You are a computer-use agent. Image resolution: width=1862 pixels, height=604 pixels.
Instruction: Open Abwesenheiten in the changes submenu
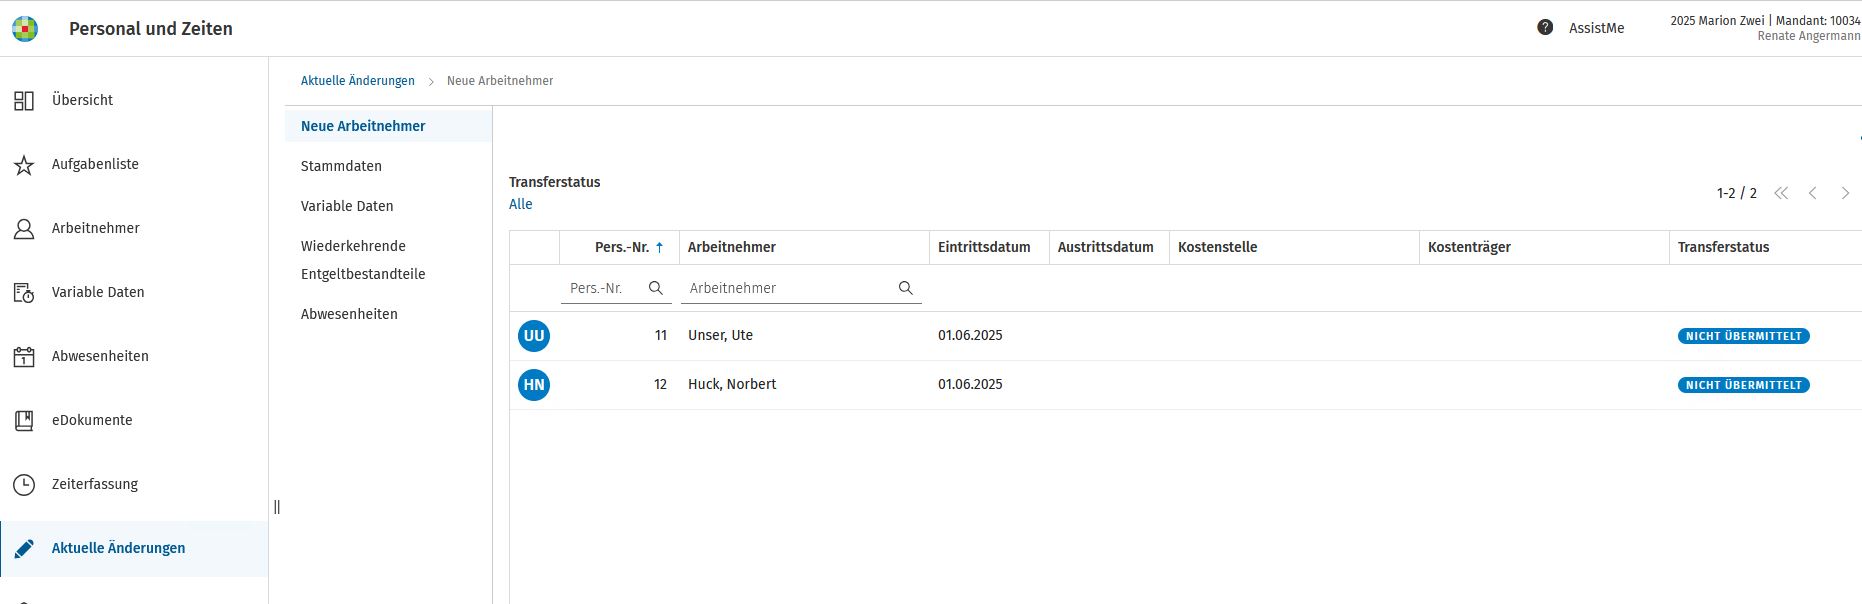[x=349, y=314]
